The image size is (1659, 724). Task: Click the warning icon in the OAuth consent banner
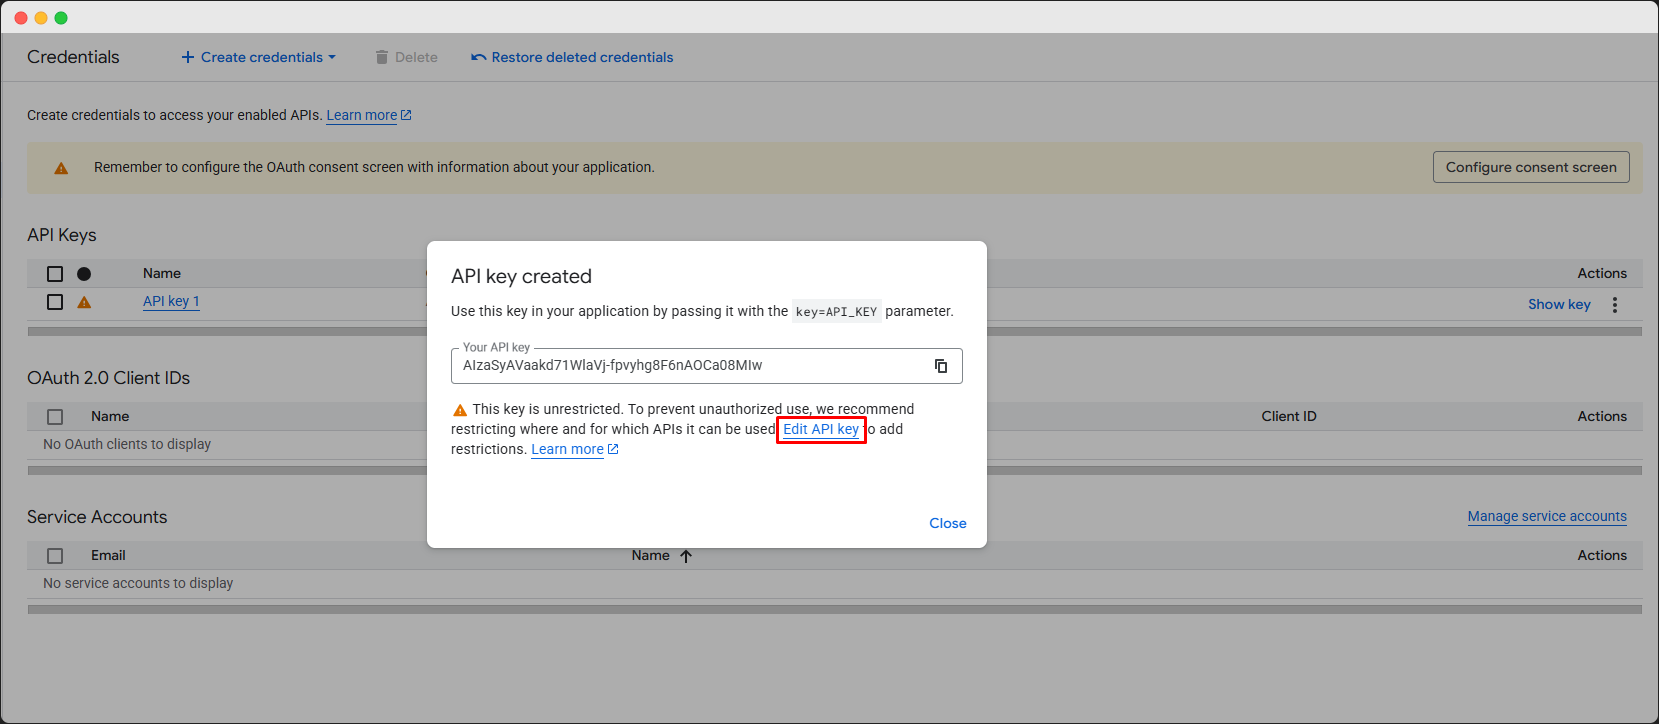pyautogui.click(x=61, y=168)
